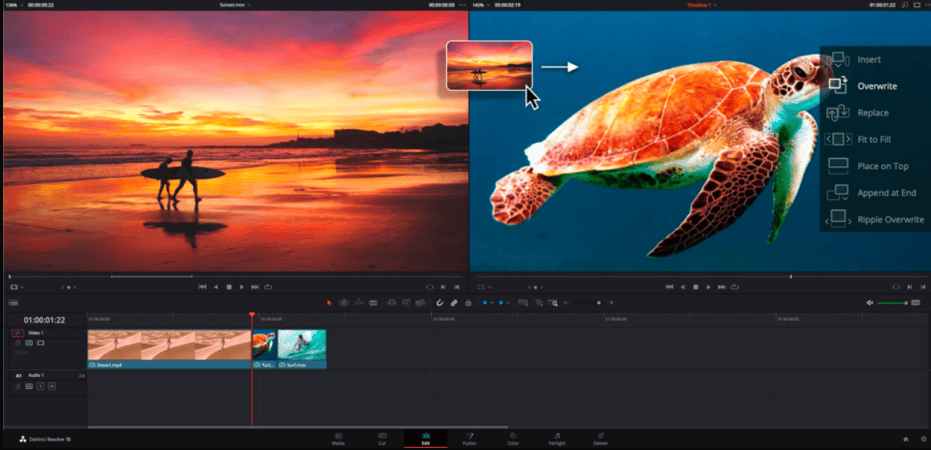931x450 pixels.
Task: Toggle the Linked Selection chain icon
Action: 453,302
